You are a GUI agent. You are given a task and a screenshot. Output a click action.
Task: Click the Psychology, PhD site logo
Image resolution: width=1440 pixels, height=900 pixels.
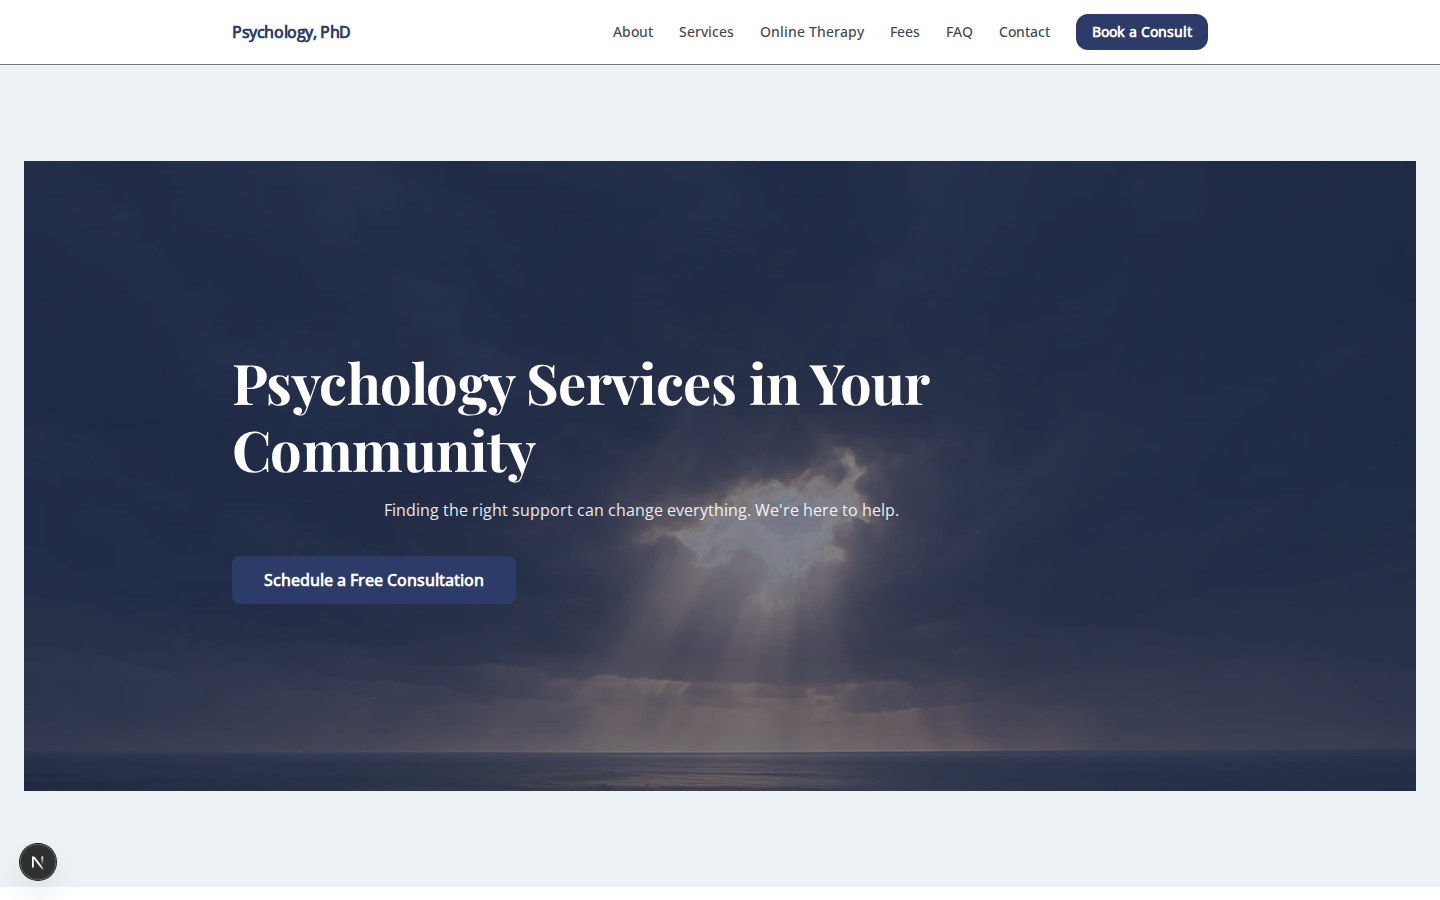(x=291, y=32)
